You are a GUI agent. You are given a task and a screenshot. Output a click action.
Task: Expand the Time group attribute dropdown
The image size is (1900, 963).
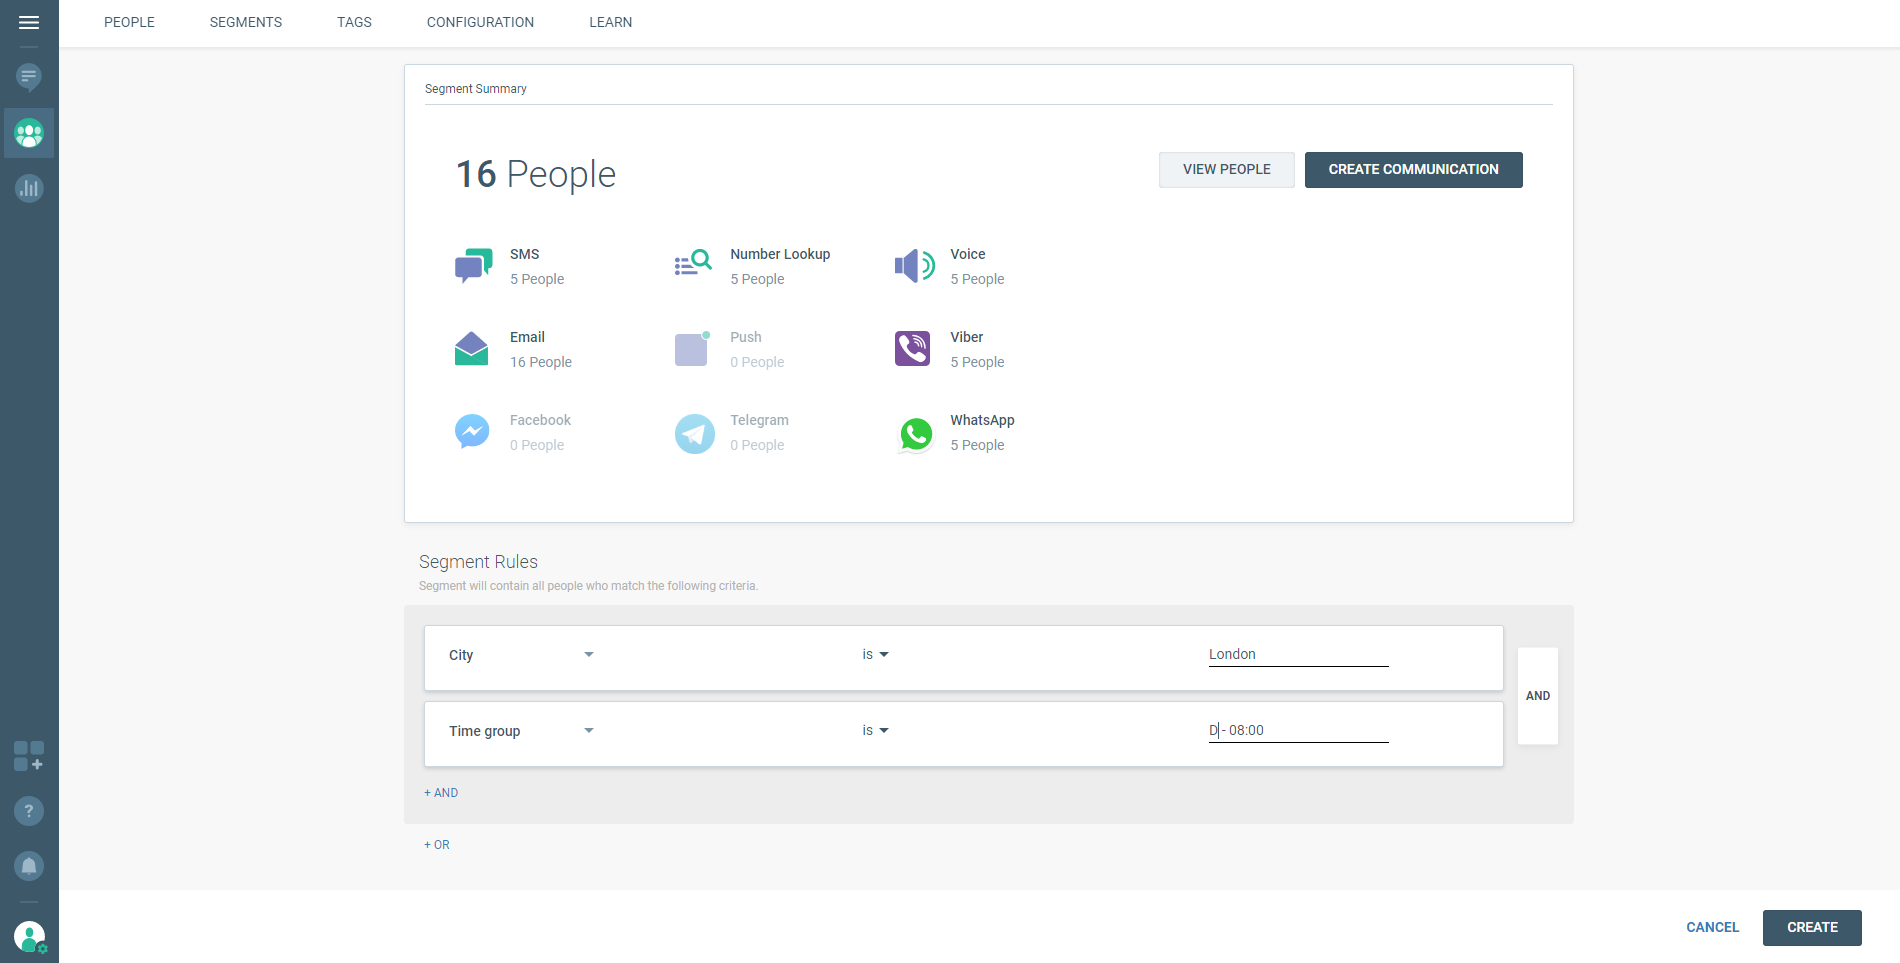click(x=589, y=731)
